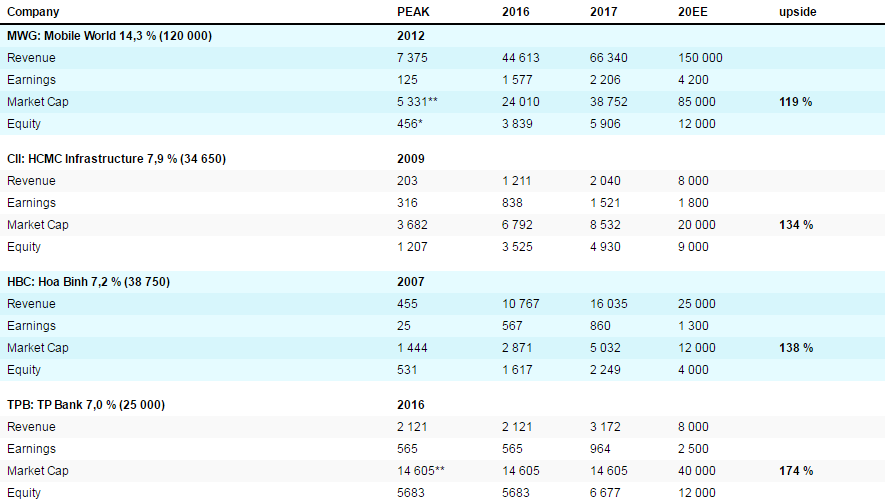Select the 20EE column header
Screen dimensions: 891x500
click(692, 12)
